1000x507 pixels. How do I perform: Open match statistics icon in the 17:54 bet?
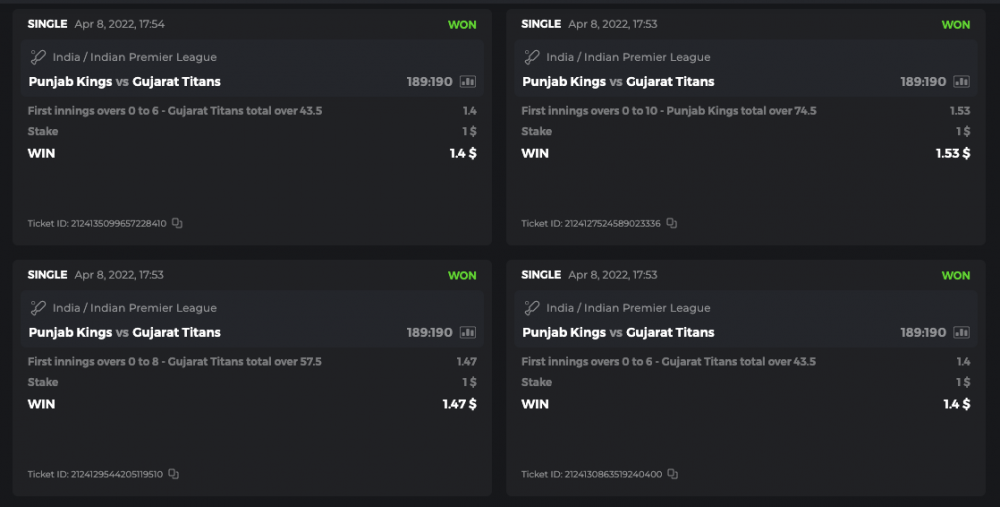click(x=468, y=82)
